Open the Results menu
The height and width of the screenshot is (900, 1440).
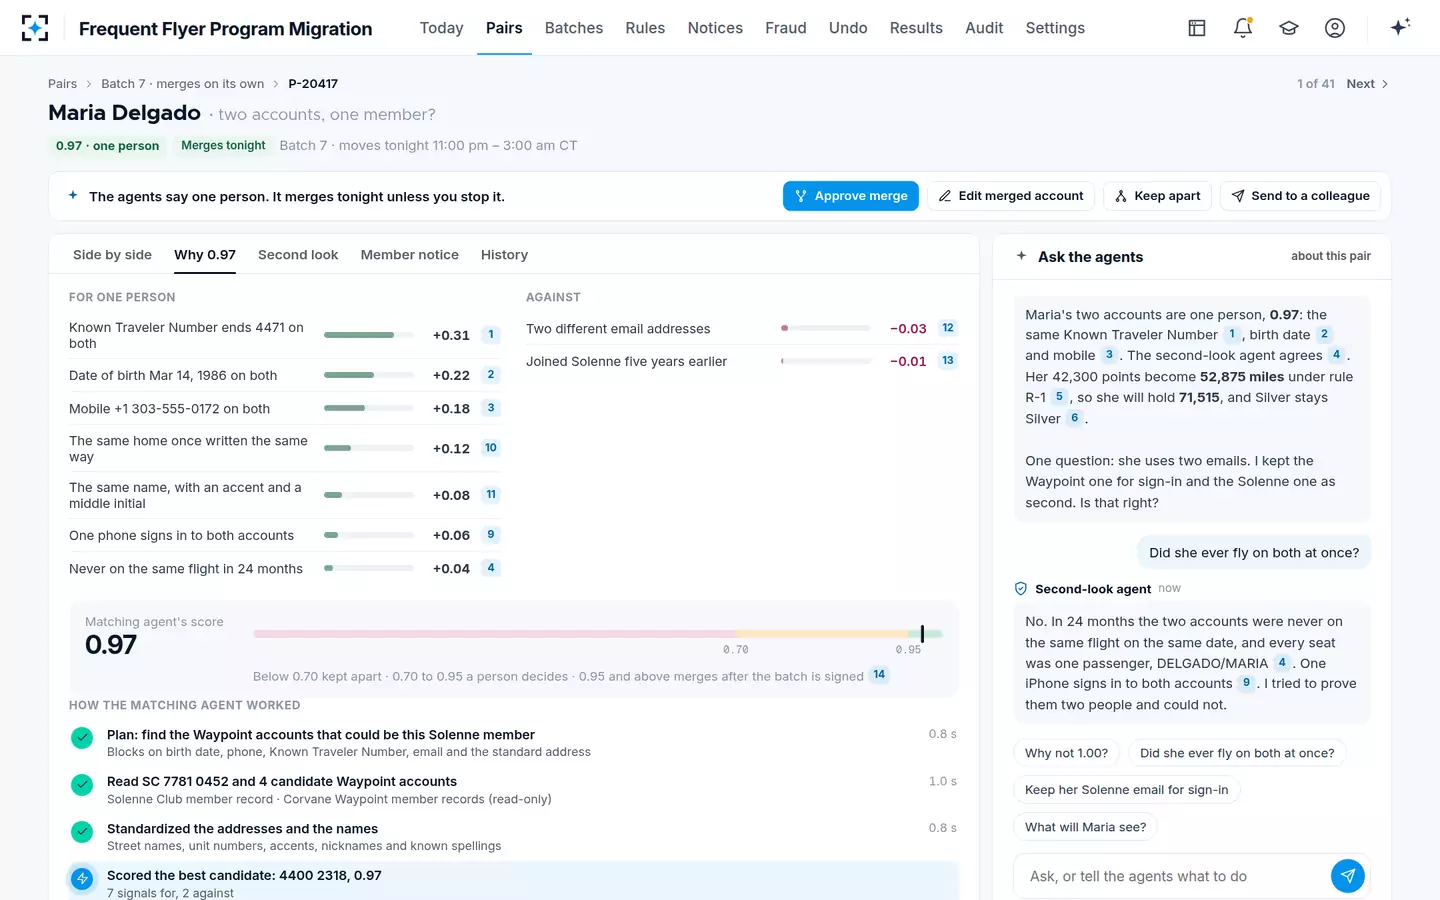click(916, 28)
